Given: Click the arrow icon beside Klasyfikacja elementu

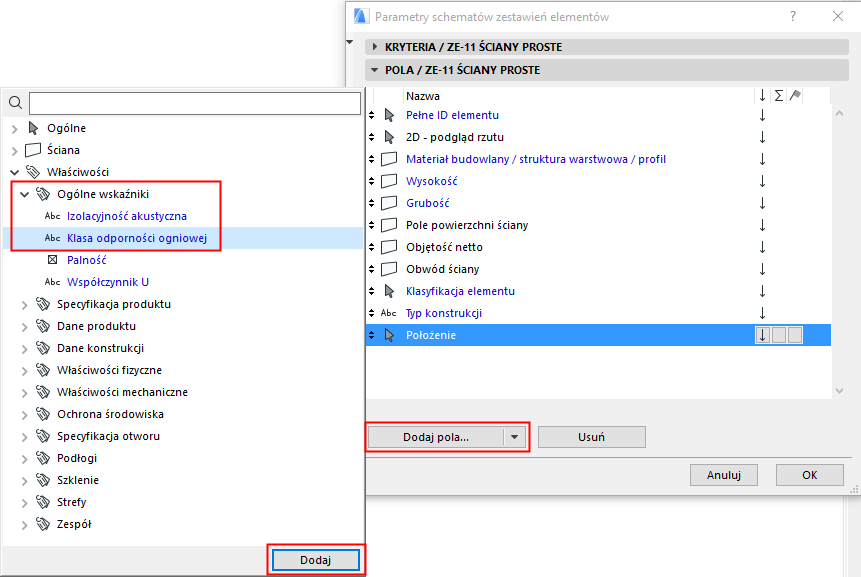Looking at the screenshot, I should [389, 291].
